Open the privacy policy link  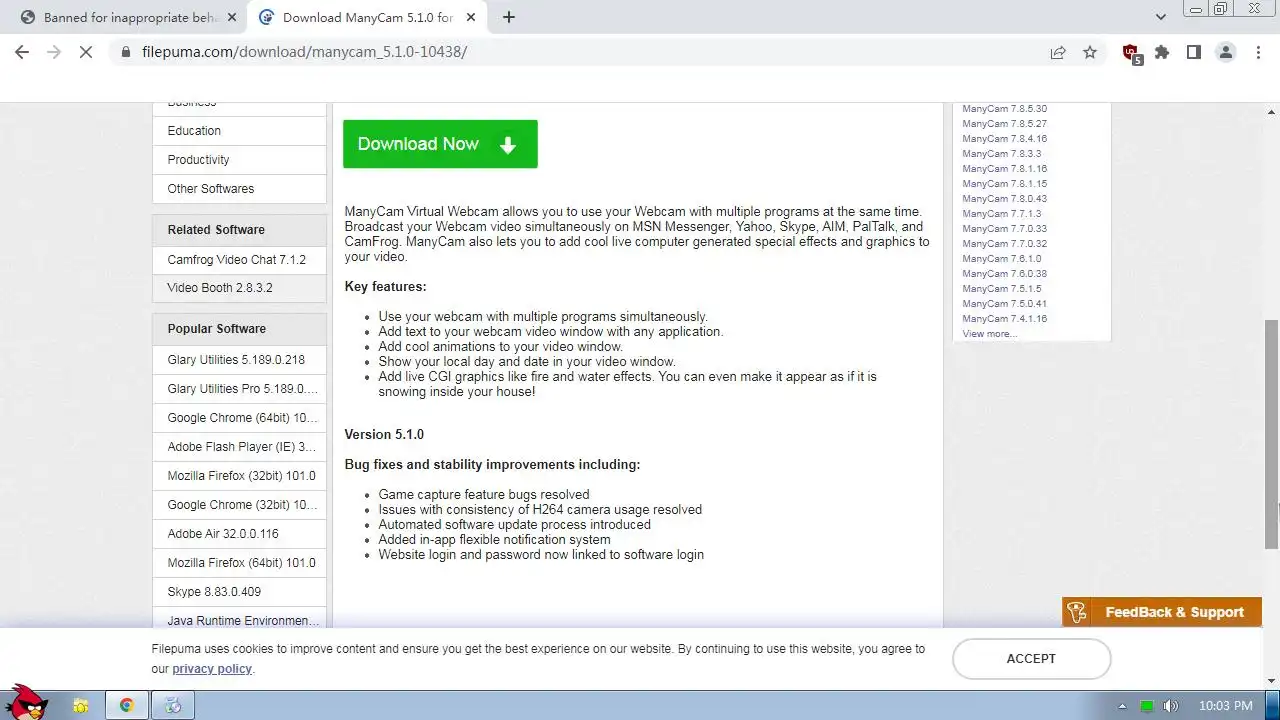coord(212,669)
